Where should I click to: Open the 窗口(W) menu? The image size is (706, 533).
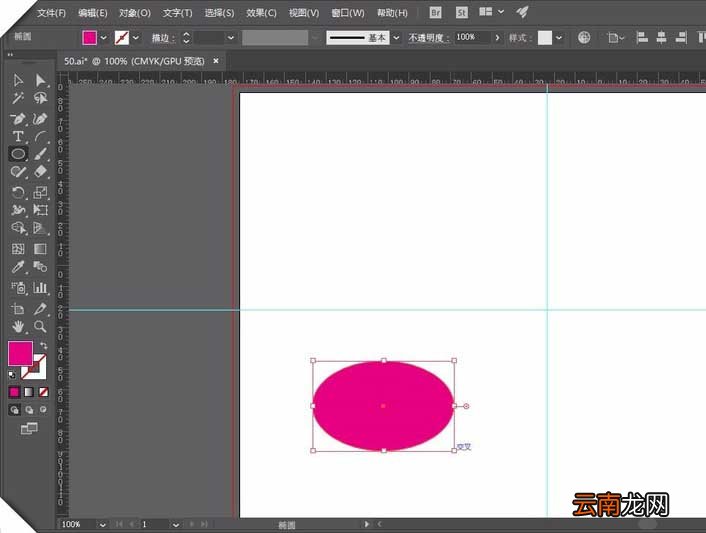point(348,13)
